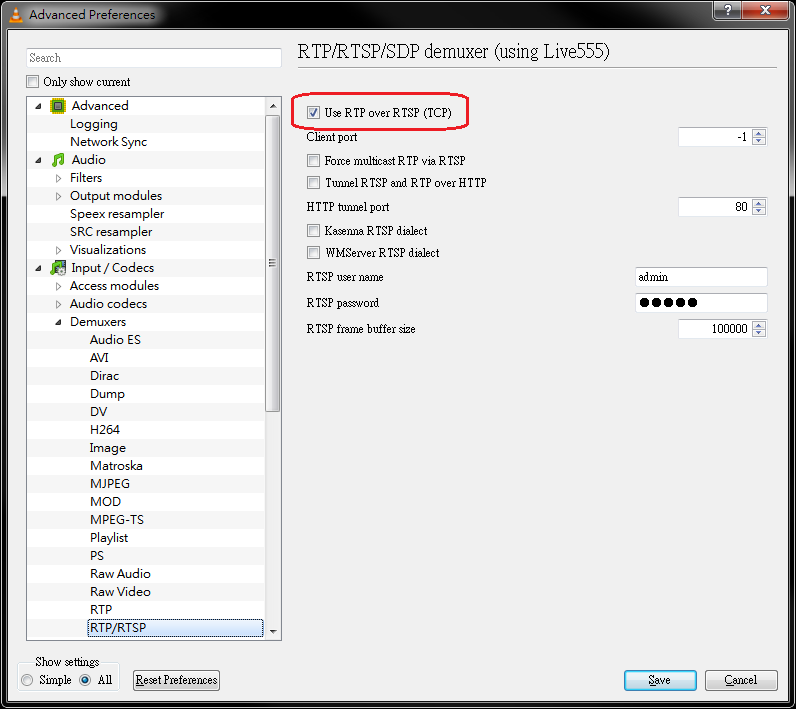Click the Advanced chip icon in tree

(58, 106)
